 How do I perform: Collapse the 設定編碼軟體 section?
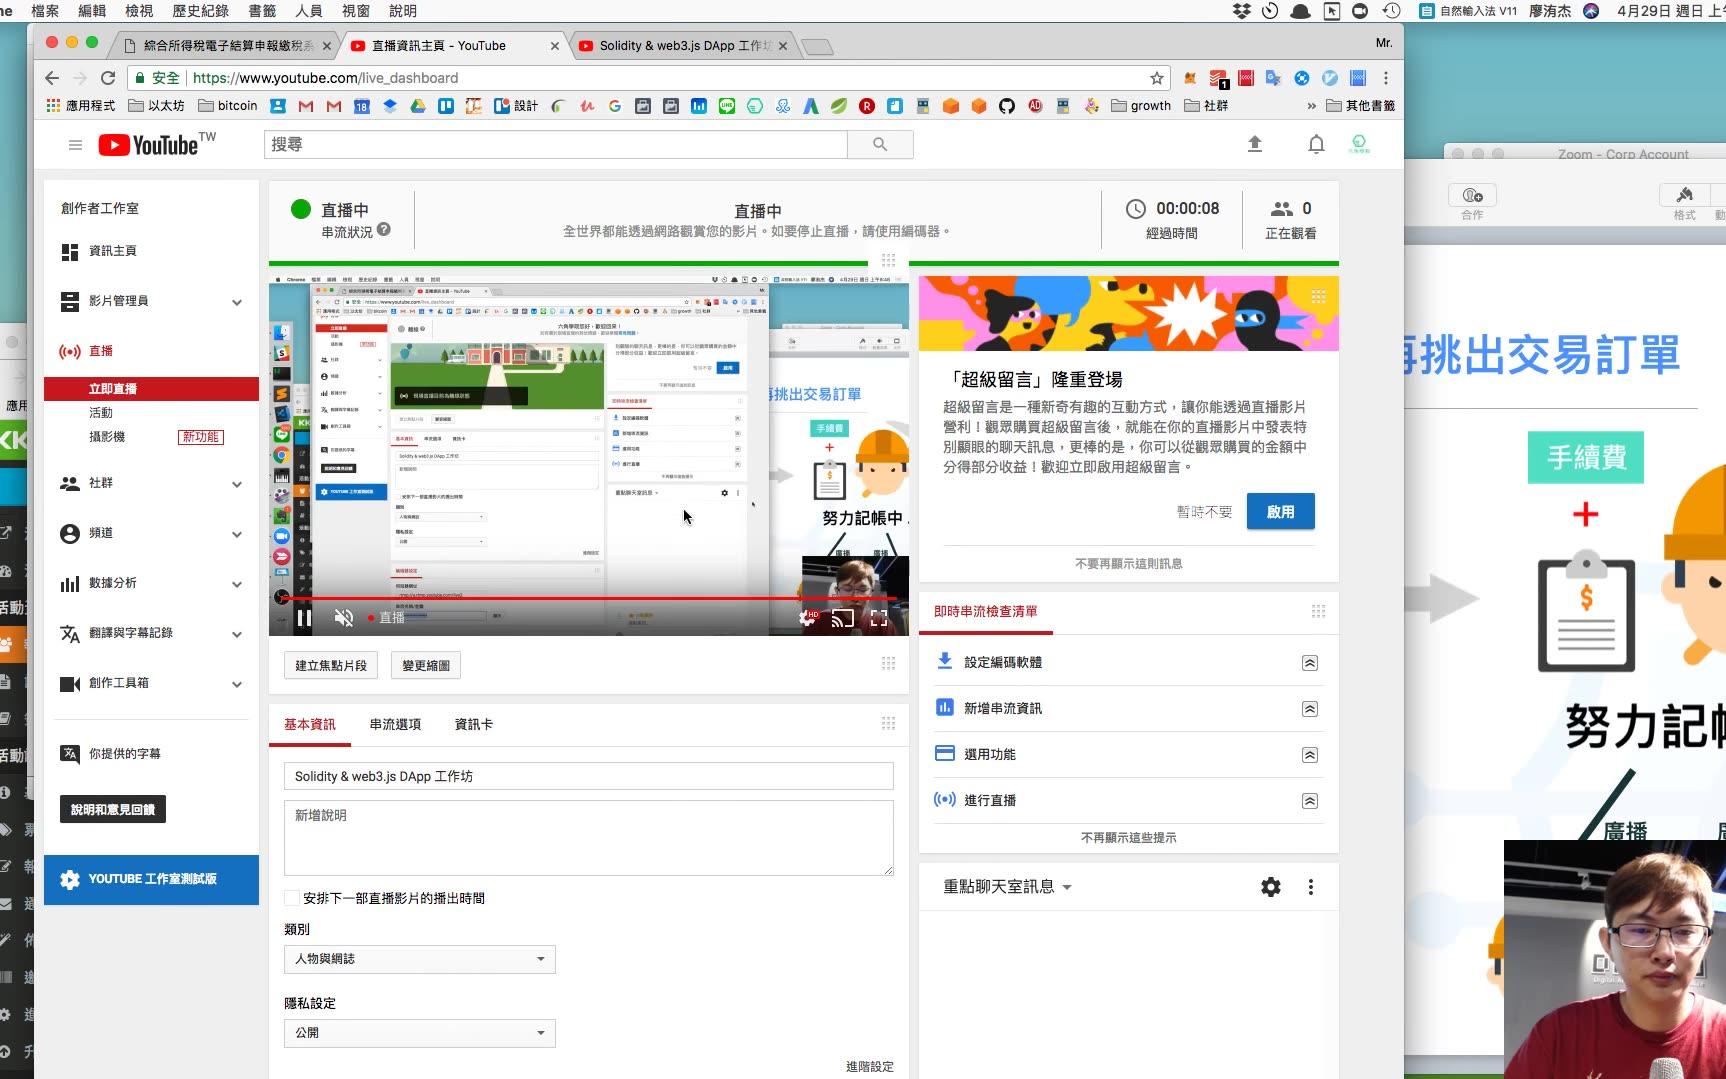(x=1310, y=662)
